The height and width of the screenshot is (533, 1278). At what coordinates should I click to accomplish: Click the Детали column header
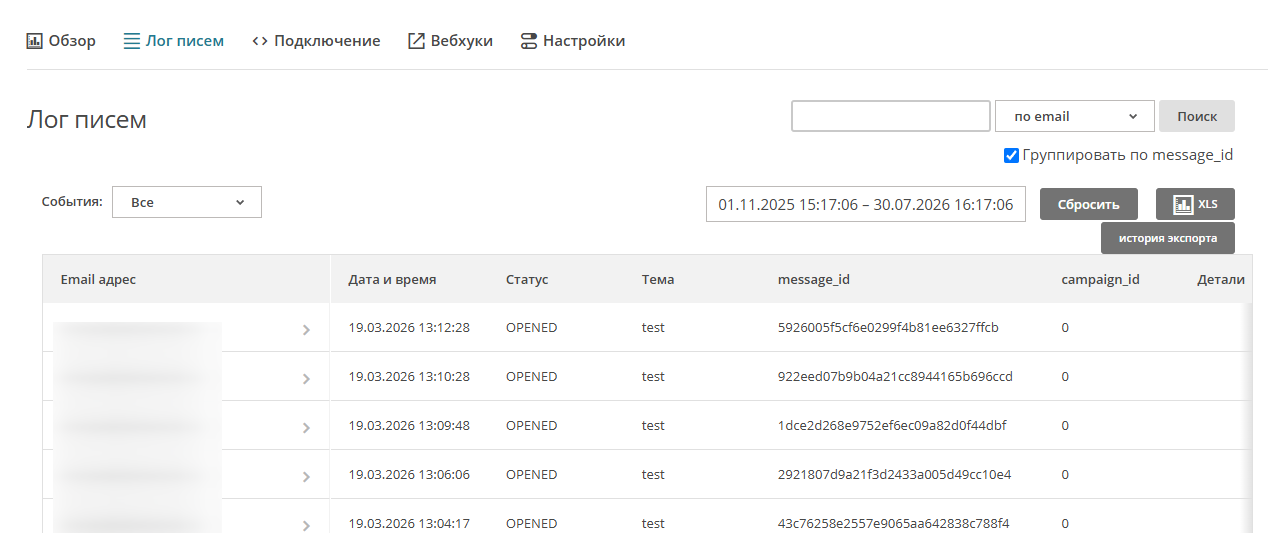click(x=1221, y=279)
